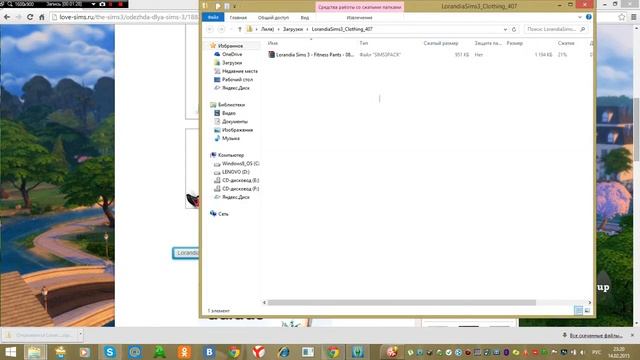The image size is (640, 360).
Task: Switch to large icons view in status bar
Action: [587, 311]
